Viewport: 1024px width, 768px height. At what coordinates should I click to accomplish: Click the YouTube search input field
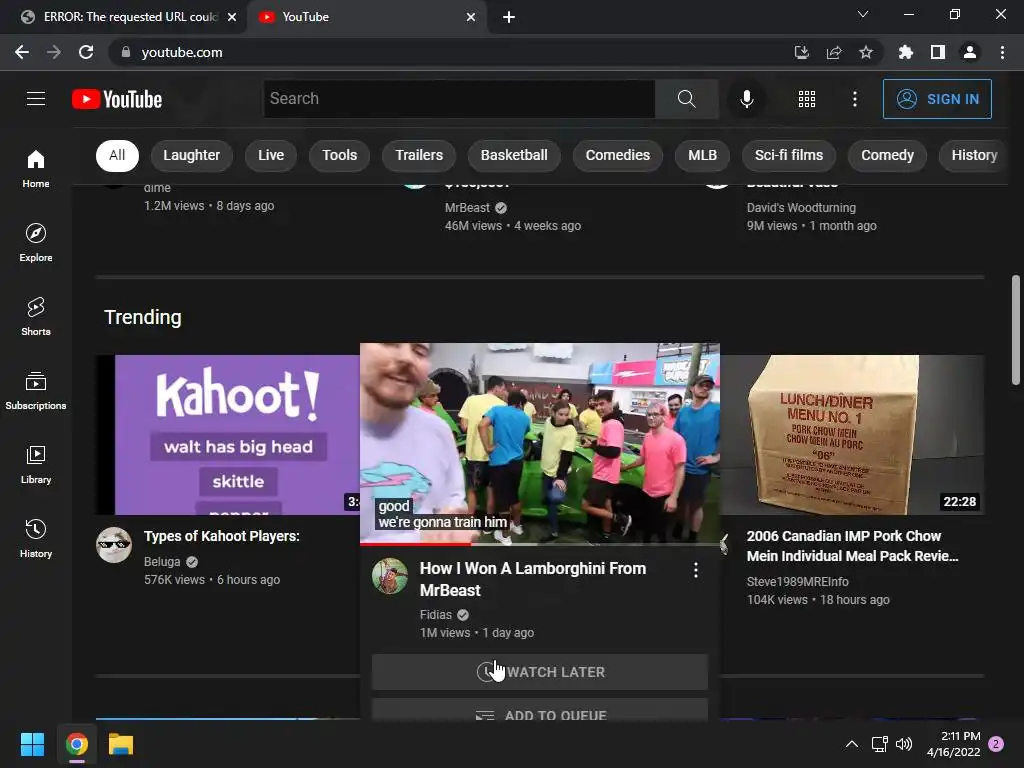coord(459,99)
